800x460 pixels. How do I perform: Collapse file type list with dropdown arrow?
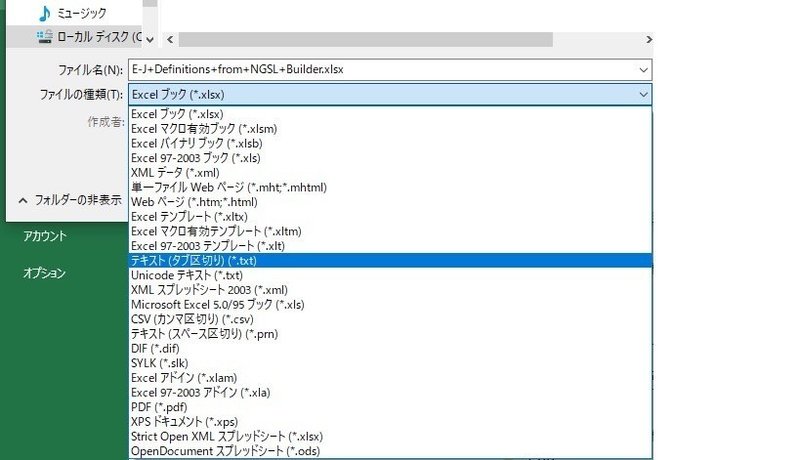(x=643, y=94)
